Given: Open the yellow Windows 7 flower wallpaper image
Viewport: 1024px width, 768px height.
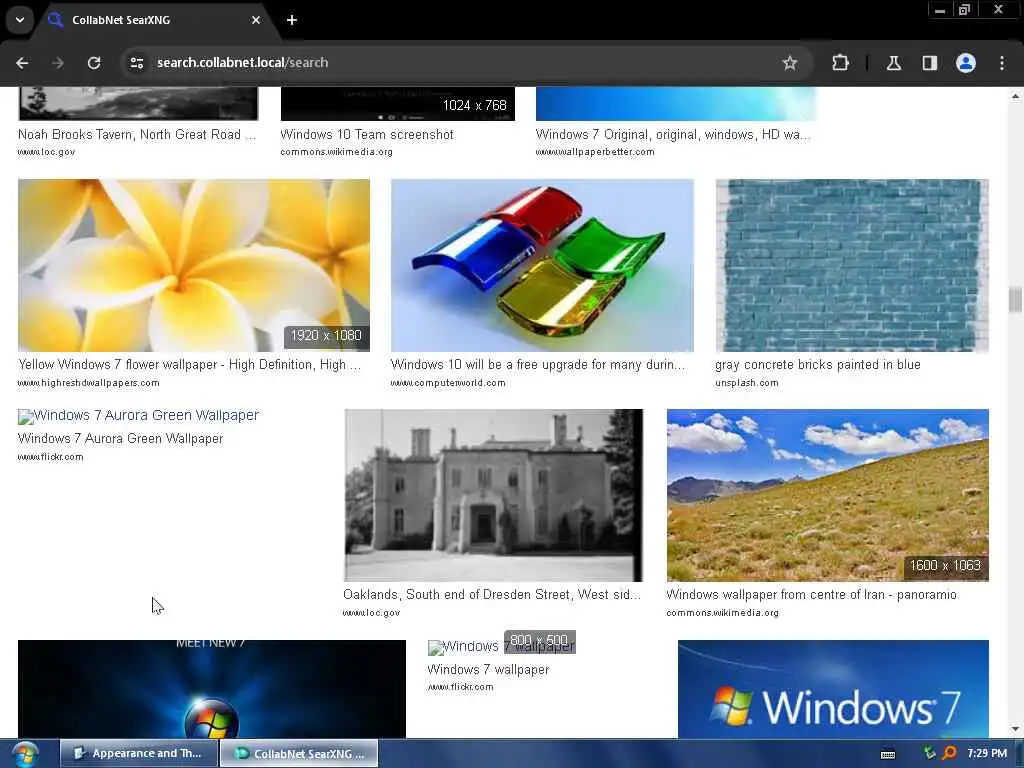Looking at the screenshot, I should pyautogui.click(x=194, y=265).
